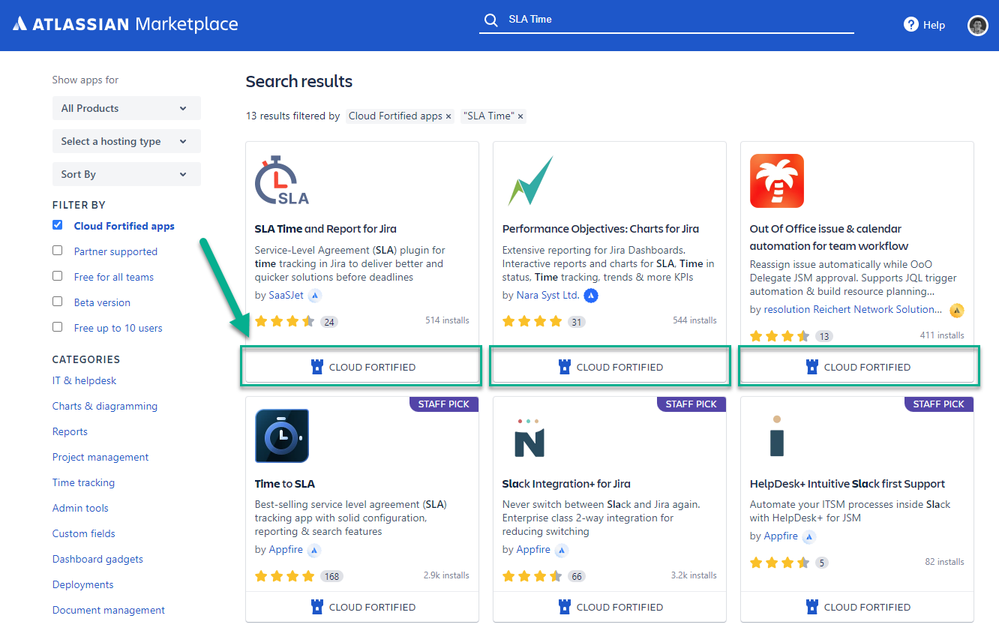Click the SLA Time and Report app logo

coord(282,180)
